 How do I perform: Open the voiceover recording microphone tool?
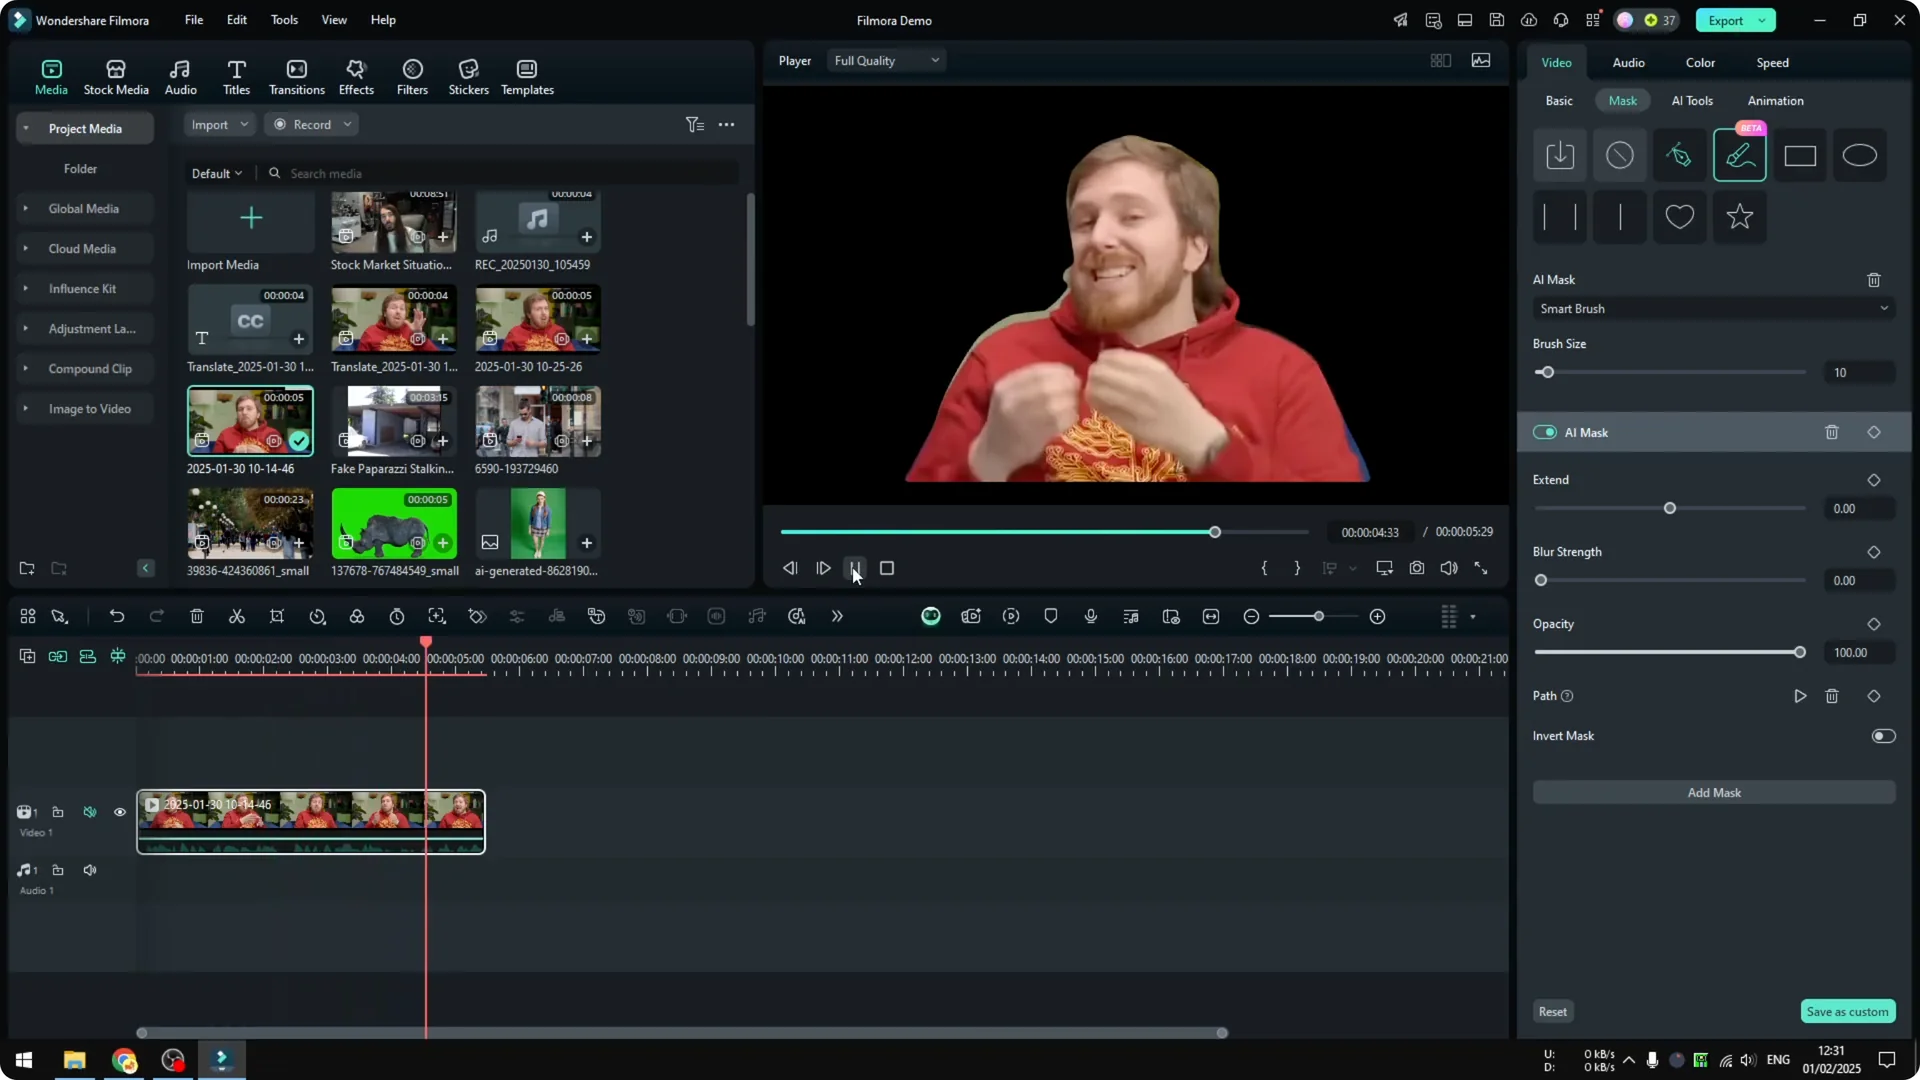pos(1090,616)
